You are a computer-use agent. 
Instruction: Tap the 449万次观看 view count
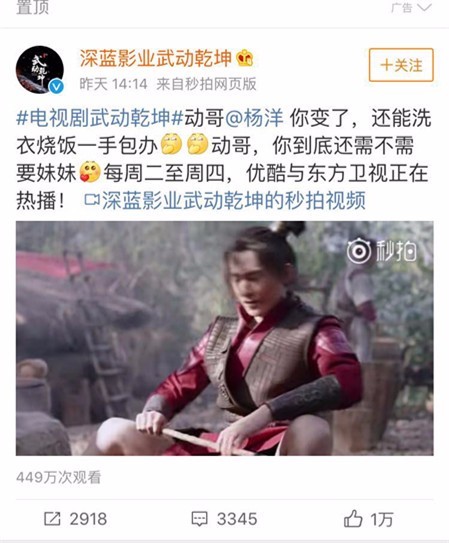pos(59,478)
